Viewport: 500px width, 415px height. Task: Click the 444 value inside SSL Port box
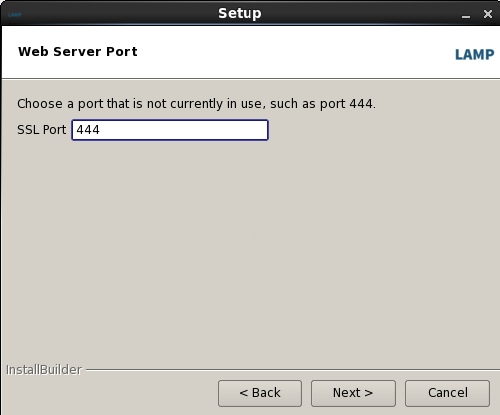coord(88,130)
